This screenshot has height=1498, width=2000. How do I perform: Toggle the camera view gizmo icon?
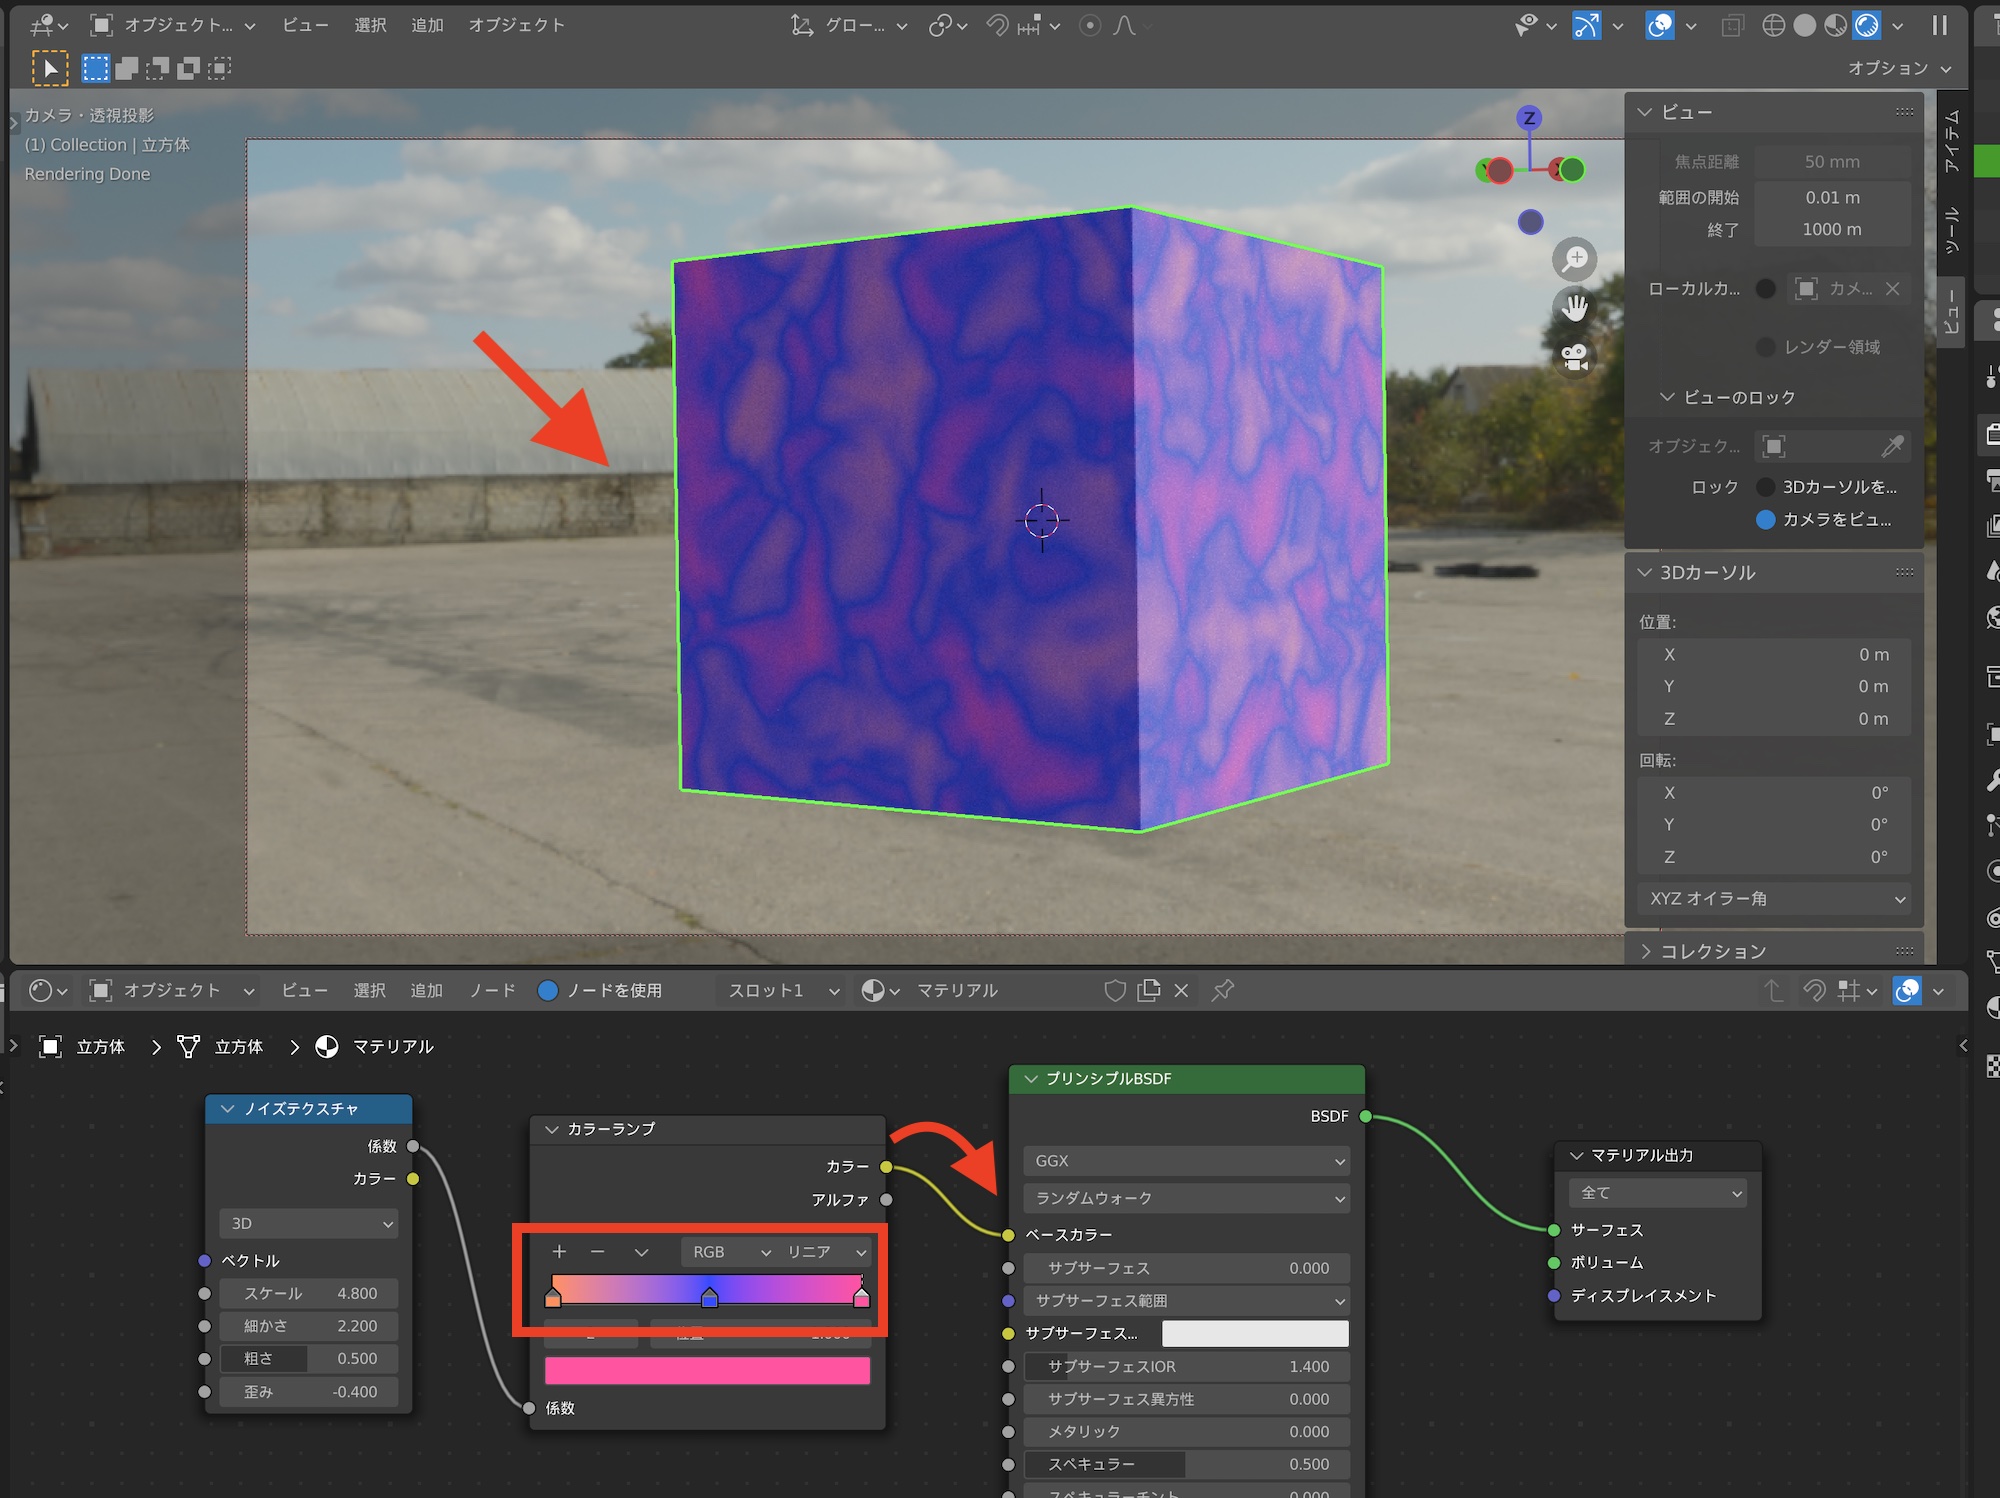(x=1574, y=357)
